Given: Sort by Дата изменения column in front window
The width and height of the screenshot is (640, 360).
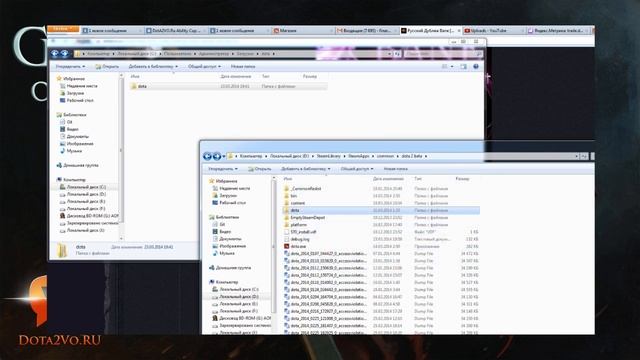Looking at the screenshot, I should (x=388, y=179).
